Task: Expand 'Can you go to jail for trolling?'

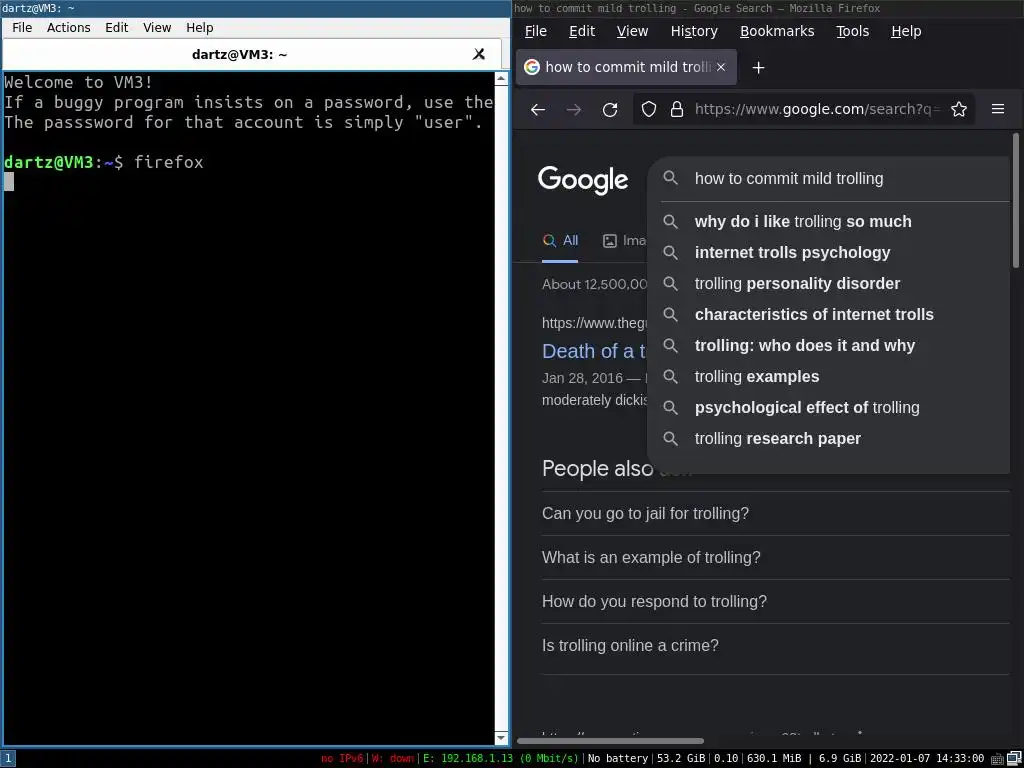Action: coord(776,513)
